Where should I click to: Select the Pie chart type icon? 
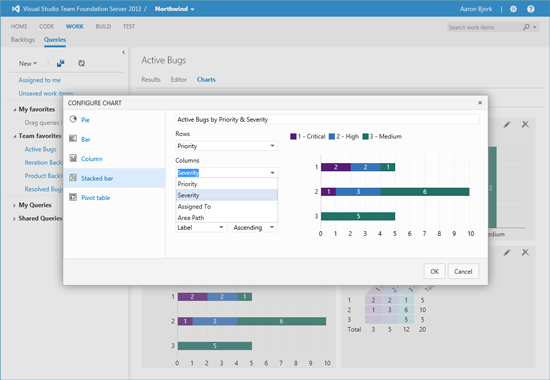point(73,119)
